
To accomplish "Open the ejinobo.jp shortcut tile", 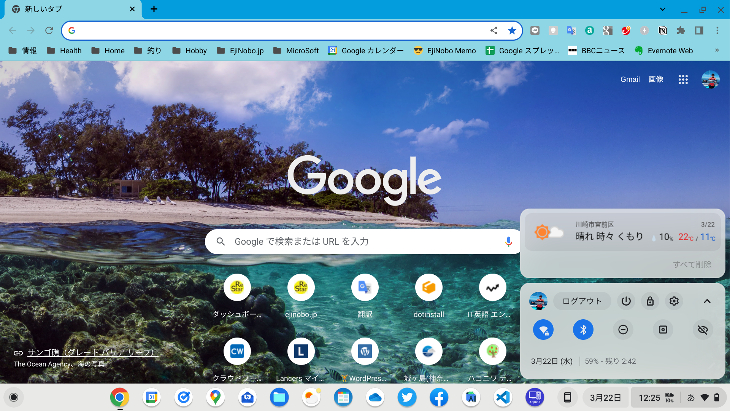I will tap(301, 295).
